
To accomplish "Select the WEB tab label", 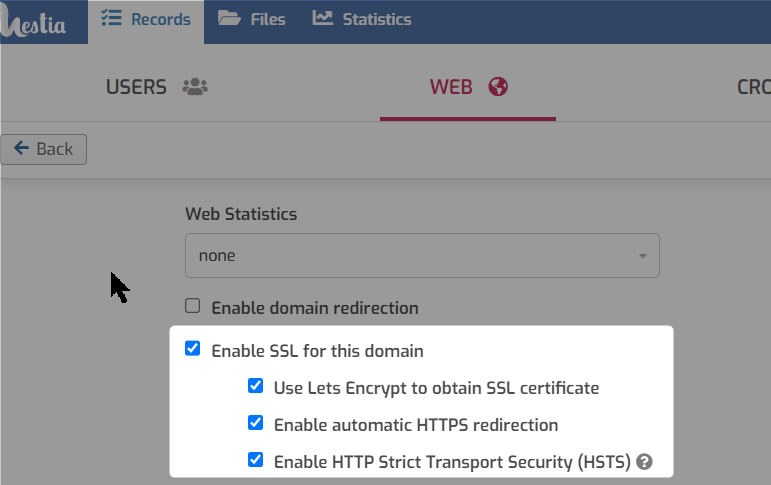I will click(451, 87).
